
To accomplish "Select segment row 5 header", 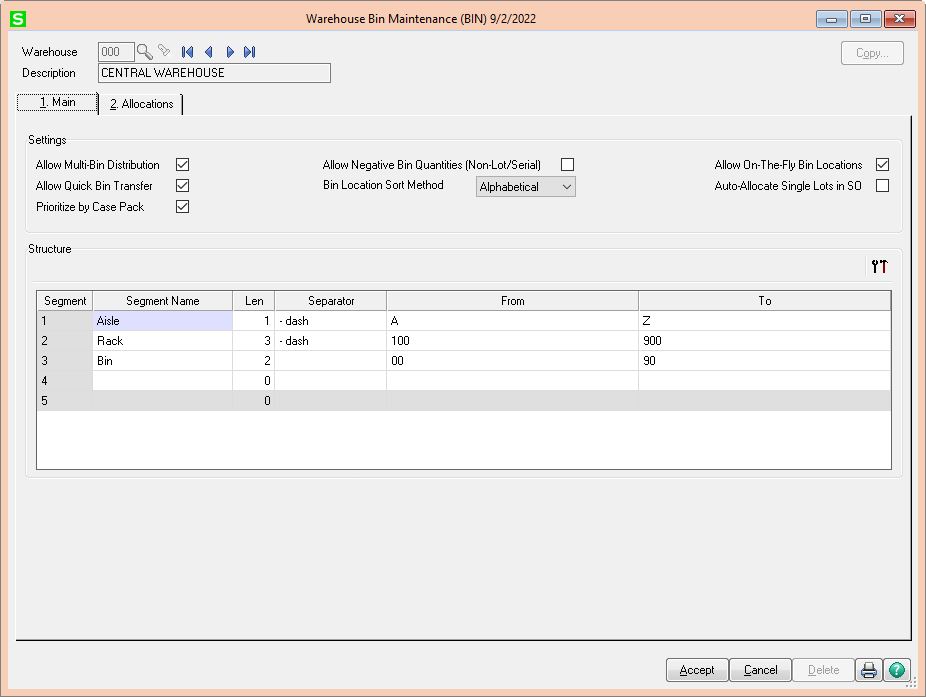I will (x=65, y=401).
